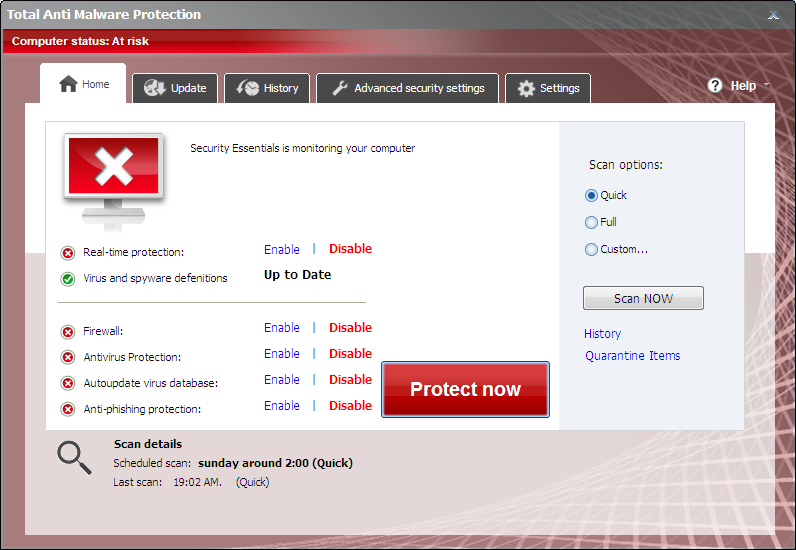
Task: Disable the Firewall
Action: (350, 328)
